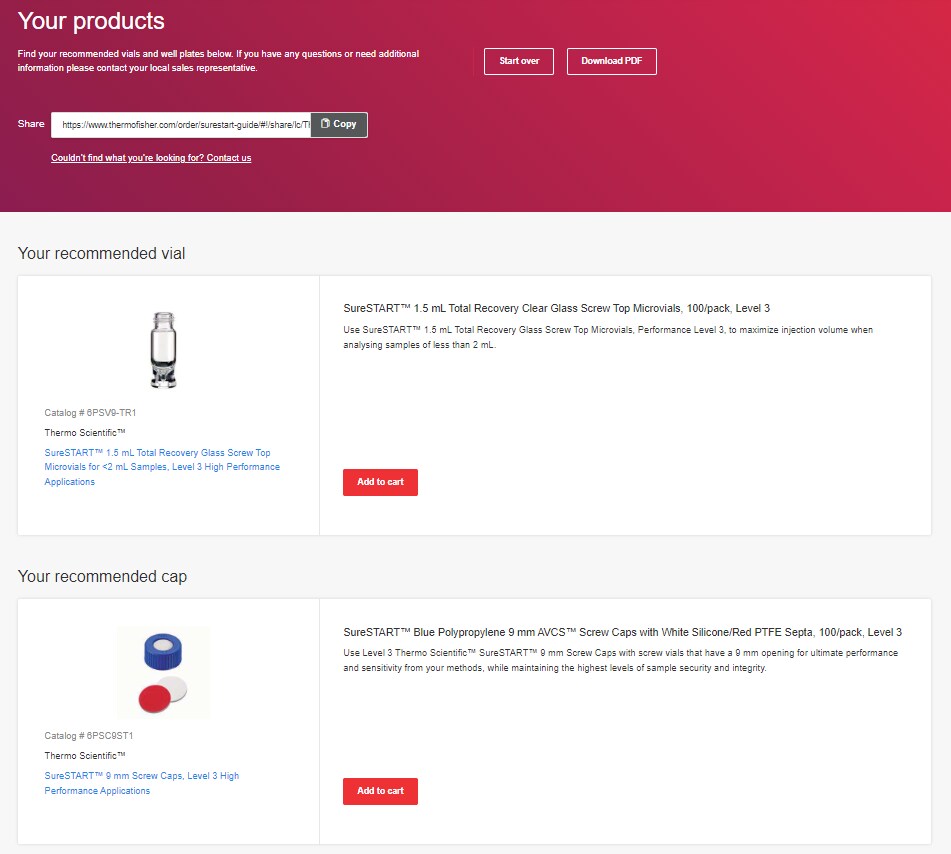
Task: Click catalog number 6PSC9ST1
Action: click(89, 736)
